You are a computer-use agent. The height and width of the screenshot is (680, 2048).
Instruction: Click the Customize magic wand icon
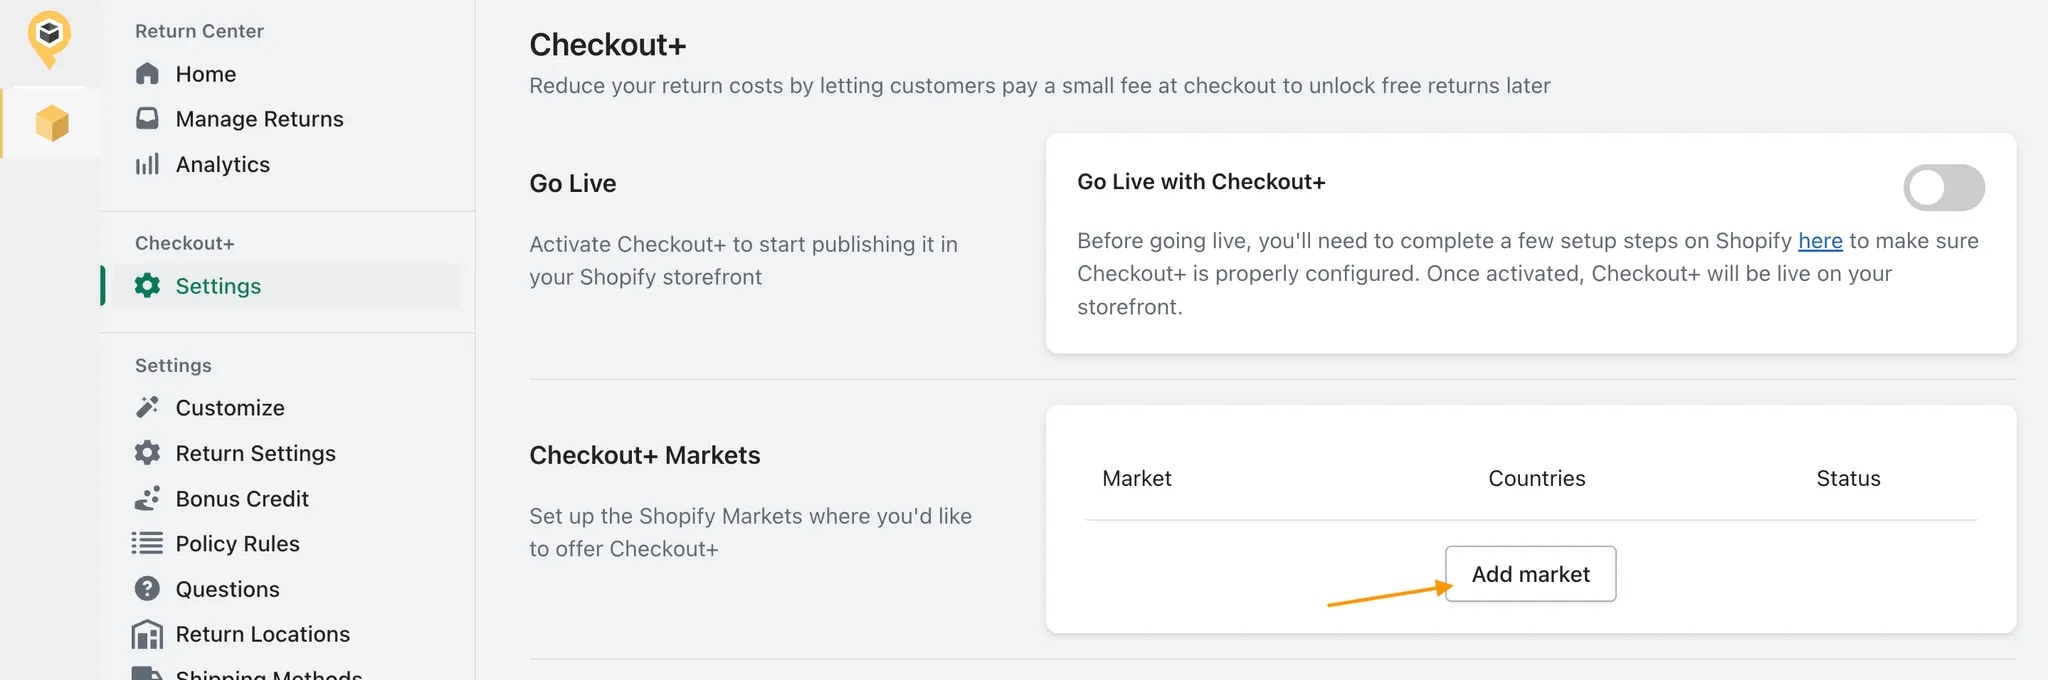[x=147, y=408]
